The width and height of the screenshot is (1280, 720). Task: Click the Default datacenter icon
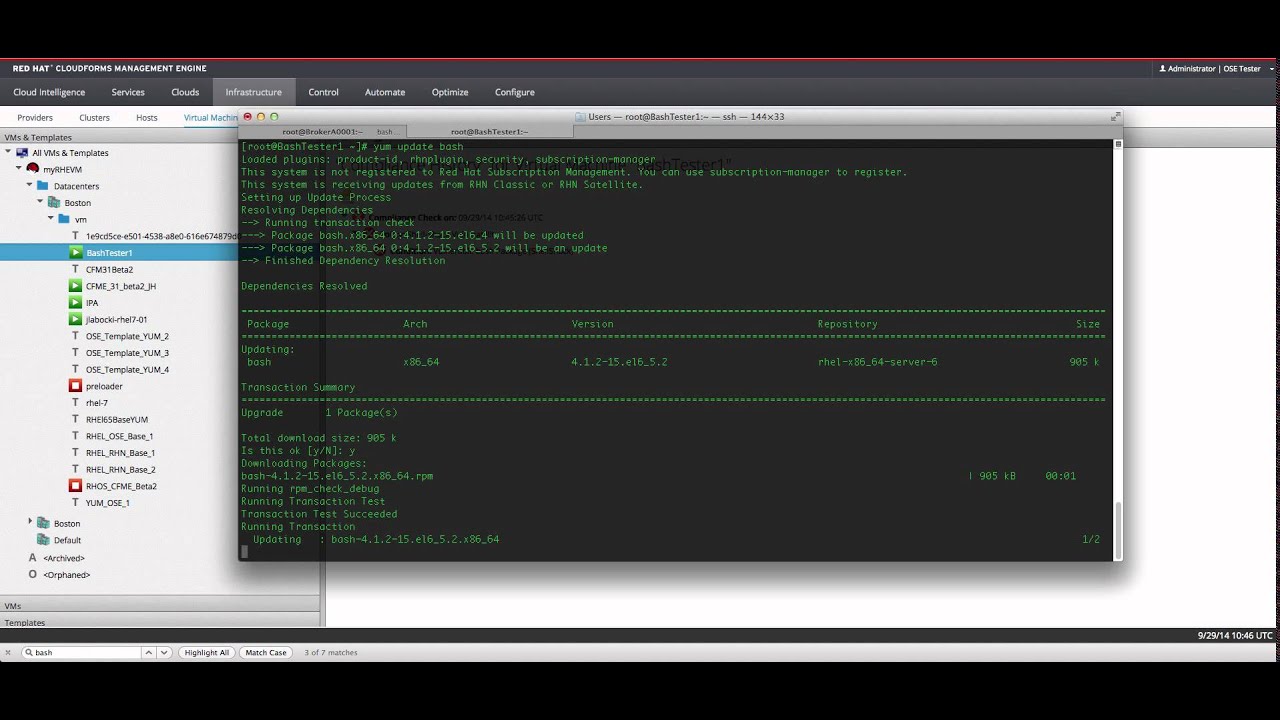[x=43, y=540]
